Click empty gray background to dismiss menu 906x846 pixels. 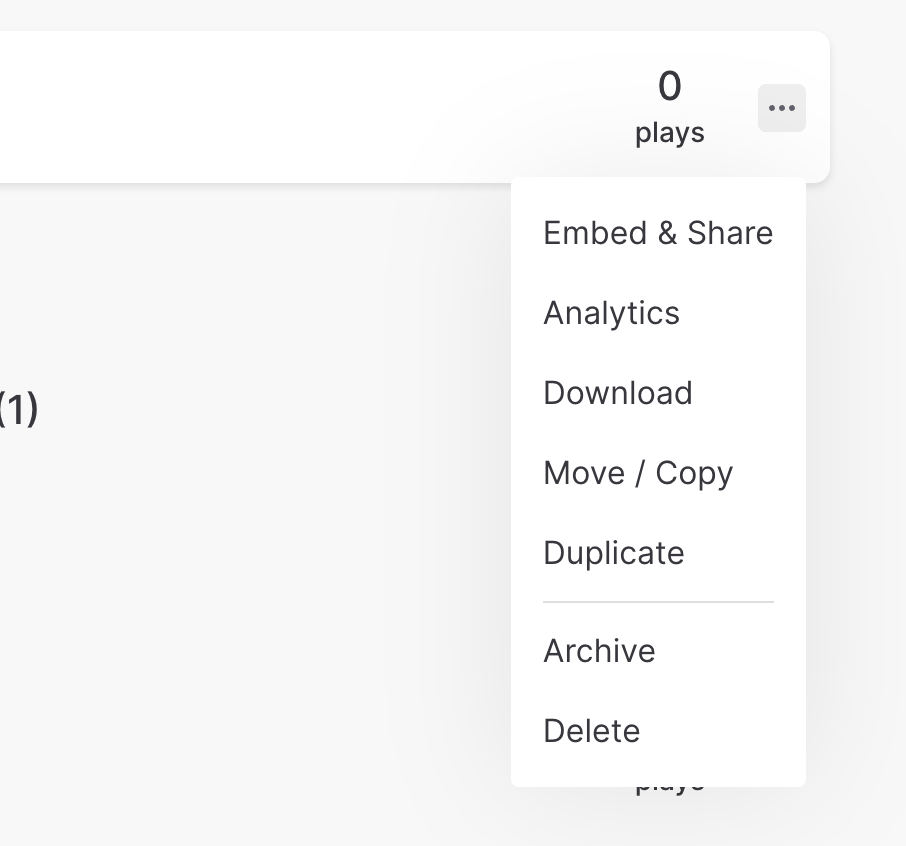coord(231,578)
